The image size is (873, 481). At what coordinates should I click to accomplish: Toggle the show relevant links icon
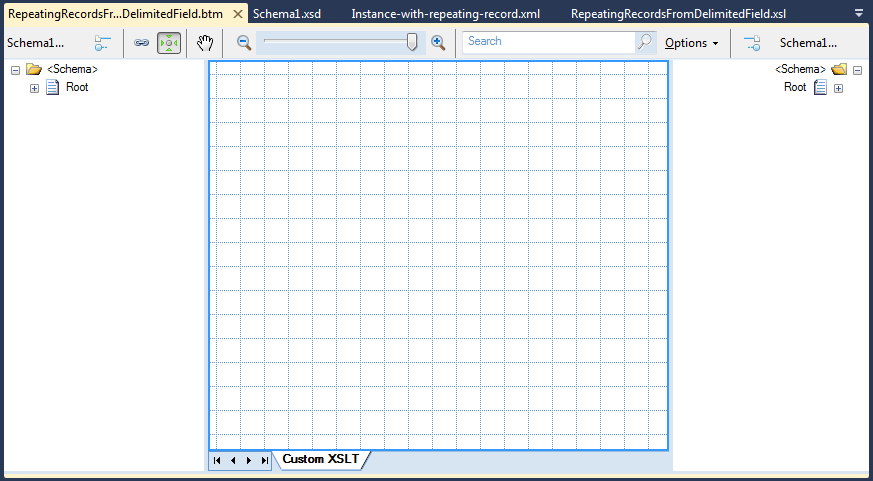pos(141,43)
